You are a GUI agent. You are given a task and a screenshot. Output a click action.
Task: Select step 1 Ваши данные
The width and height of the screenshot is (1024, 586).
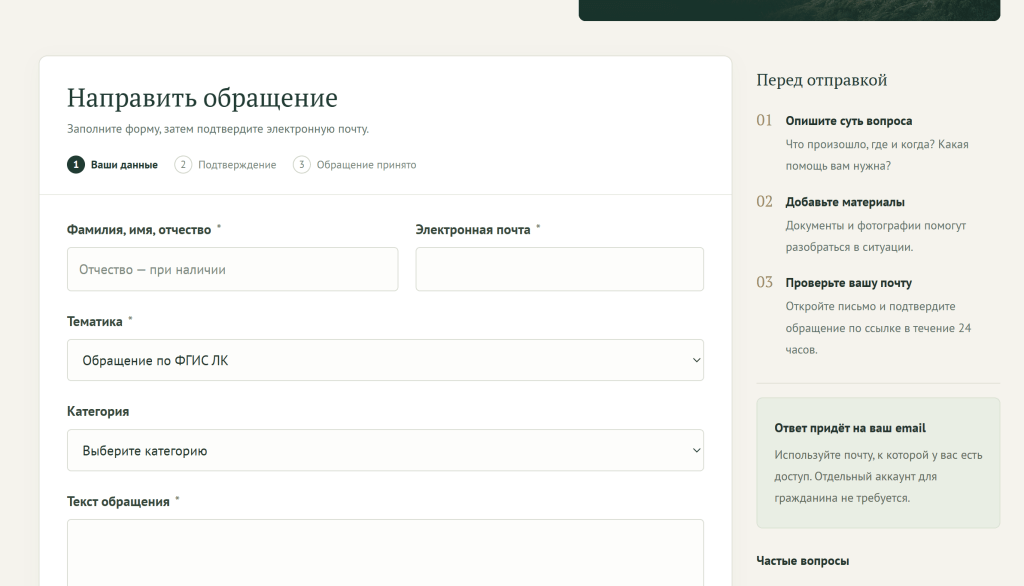[x=112, y=165]
